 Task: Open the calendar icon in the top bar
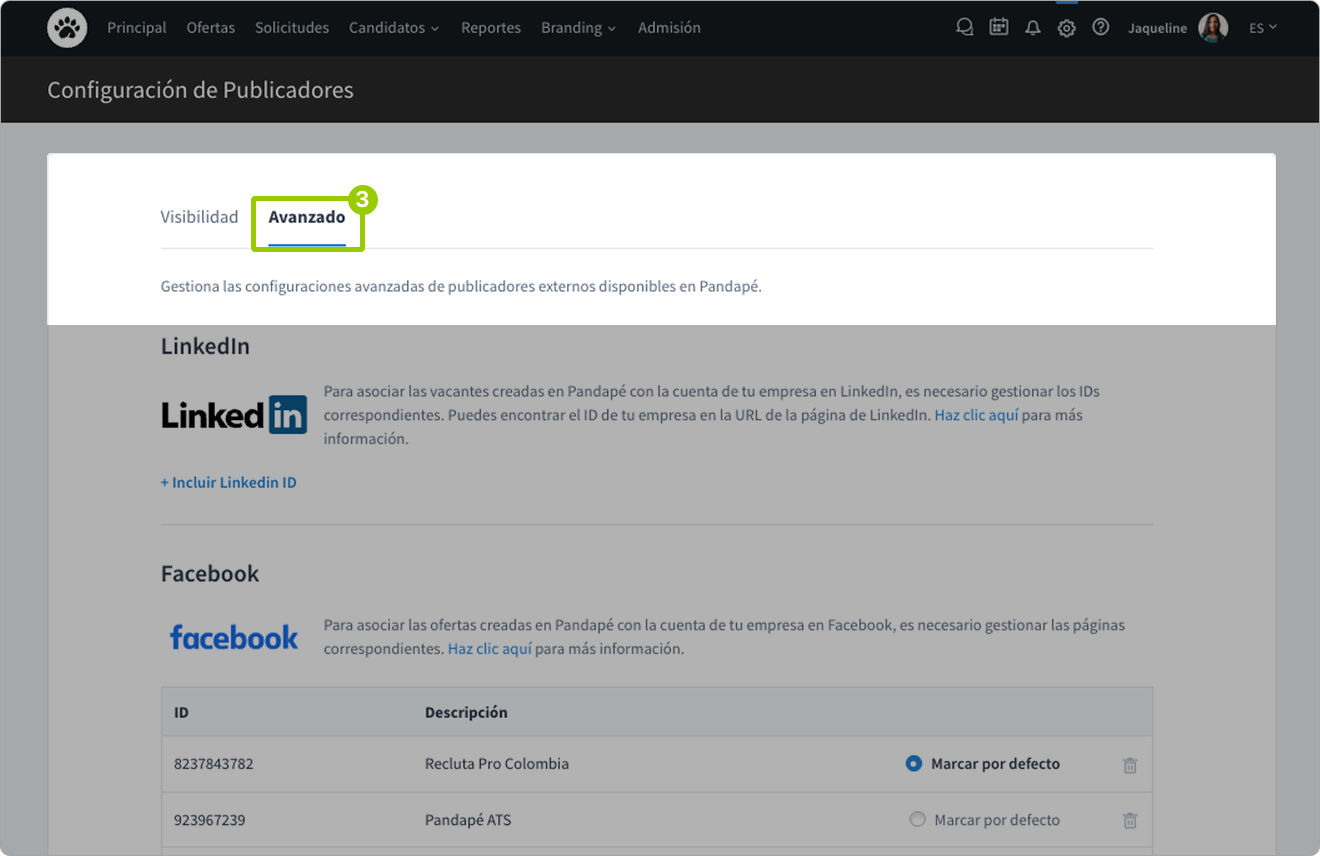tap(998, 27)
